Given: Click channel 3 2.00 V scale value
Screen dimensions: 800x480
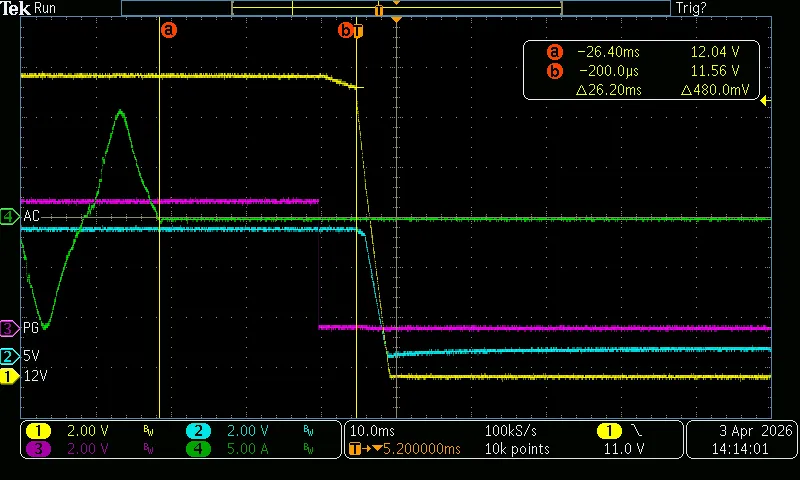Looking at the screenshot, I should click(x=88, y=449).
